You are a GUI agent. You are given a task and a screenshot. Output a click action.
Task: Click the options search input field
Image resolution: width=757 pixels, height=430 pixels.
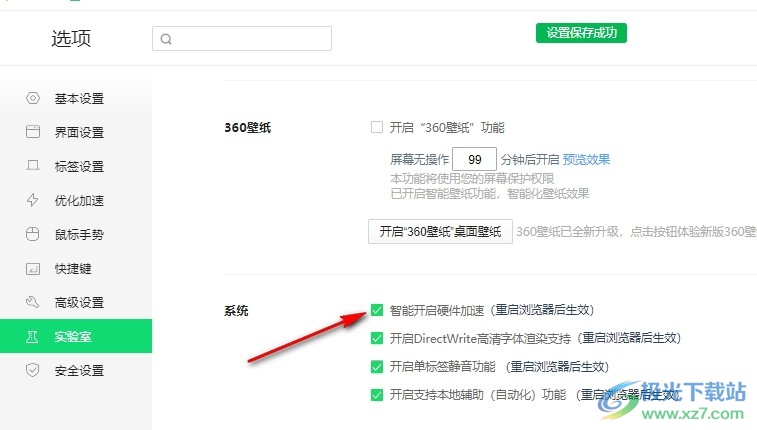242,39
